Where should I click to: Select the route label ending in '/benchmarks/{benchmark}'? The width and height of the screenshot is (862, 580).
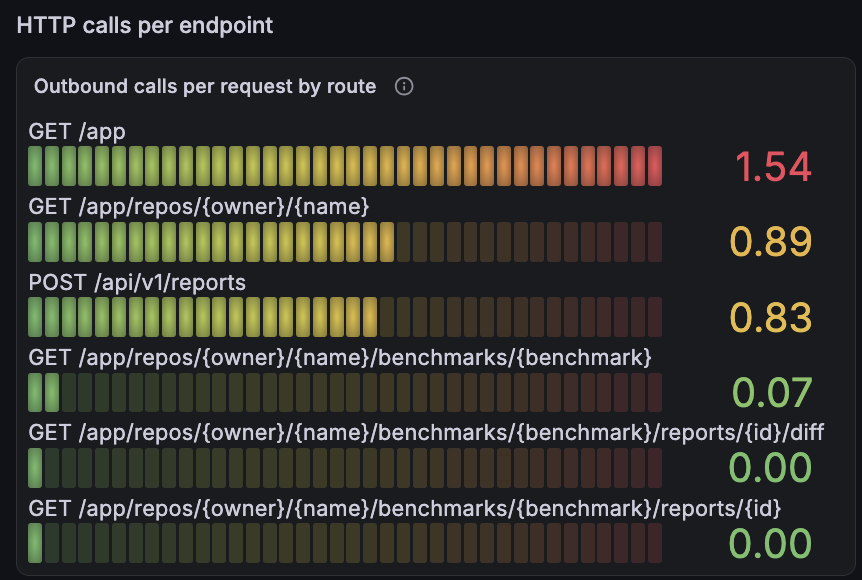coord(340,358)
